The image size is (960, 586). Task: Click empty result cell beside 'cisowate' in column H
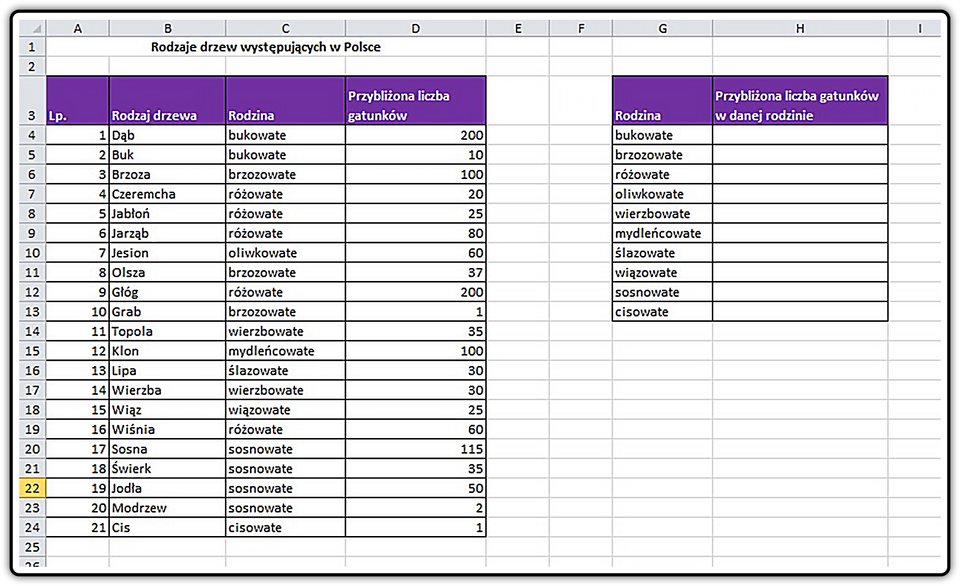[800, 312]
